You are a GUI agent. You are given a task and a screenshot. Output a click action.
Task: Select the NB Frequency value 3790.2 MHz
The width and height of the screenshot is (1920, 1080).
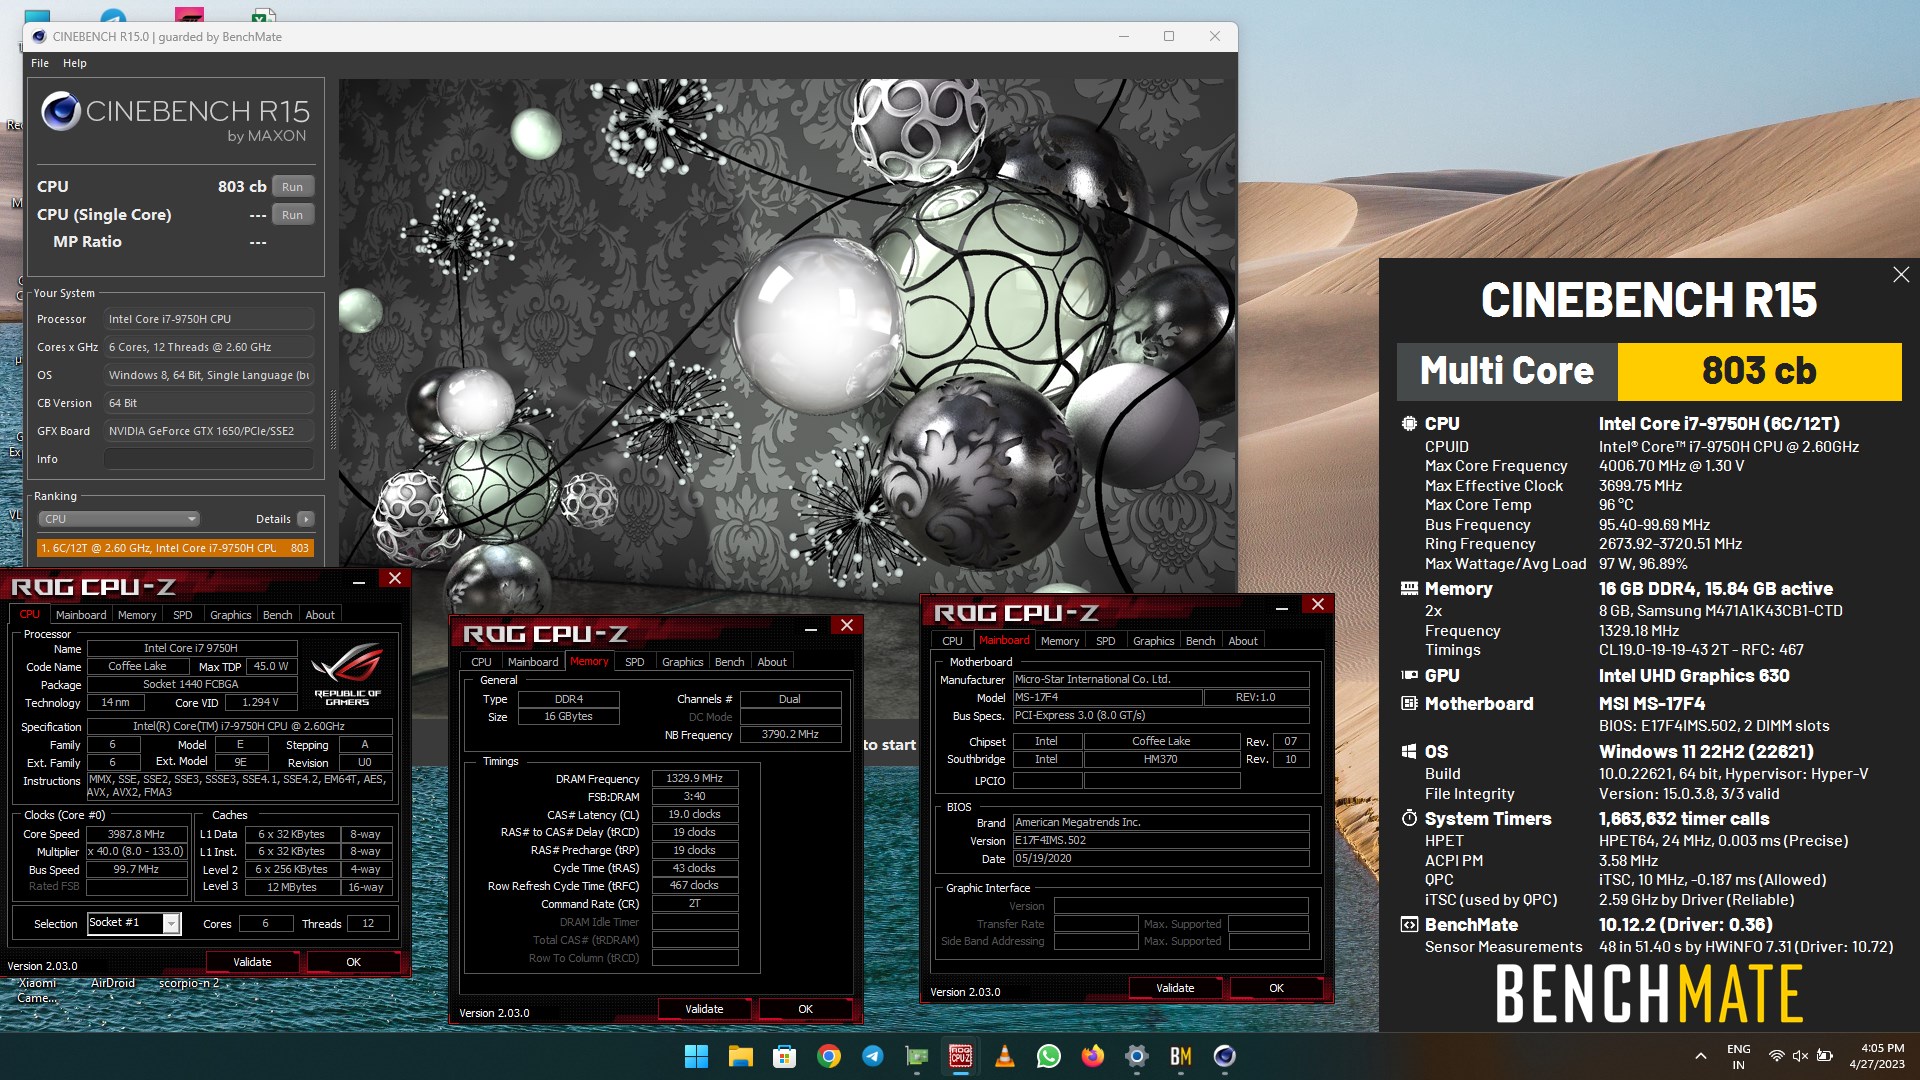[790, 734]
